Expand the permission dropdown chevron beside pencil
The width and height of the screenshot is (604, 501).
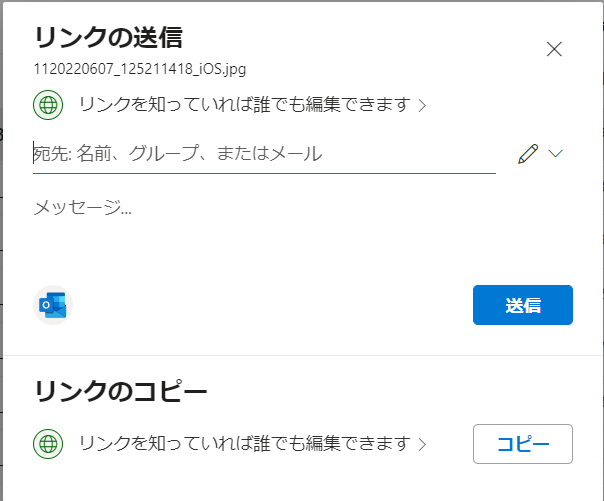(555, 154)
